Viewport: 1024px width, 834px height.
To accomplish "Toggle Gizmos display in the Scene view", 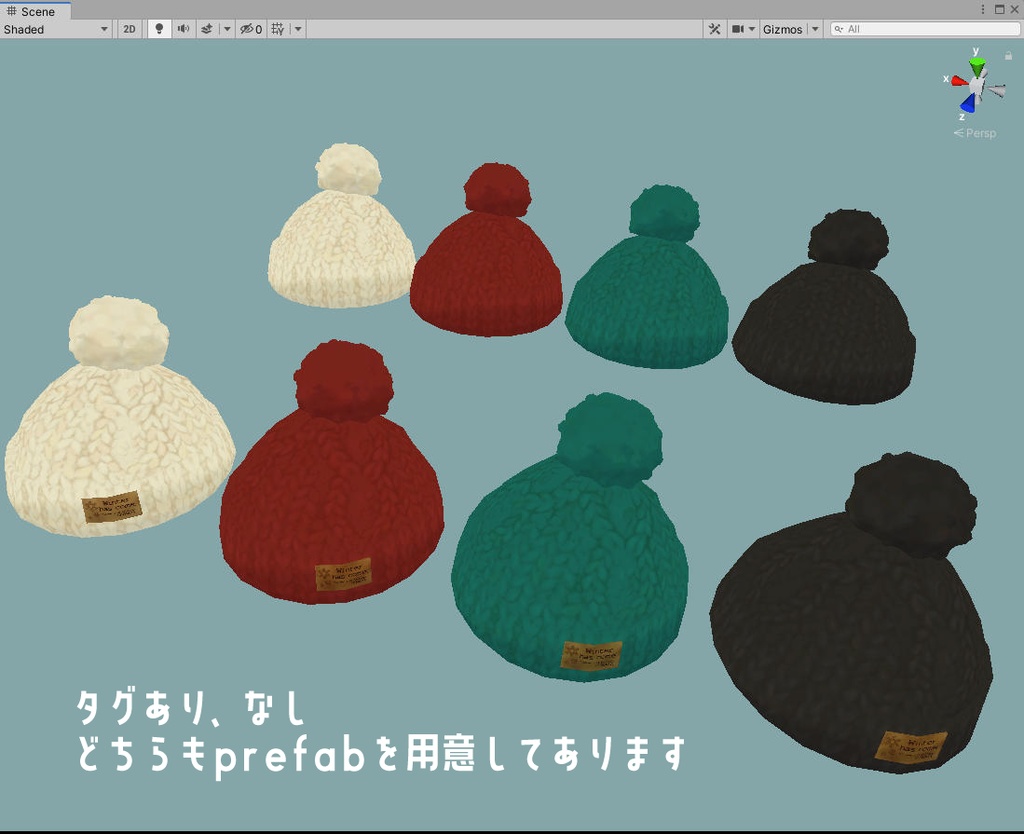I will point(782,29).
